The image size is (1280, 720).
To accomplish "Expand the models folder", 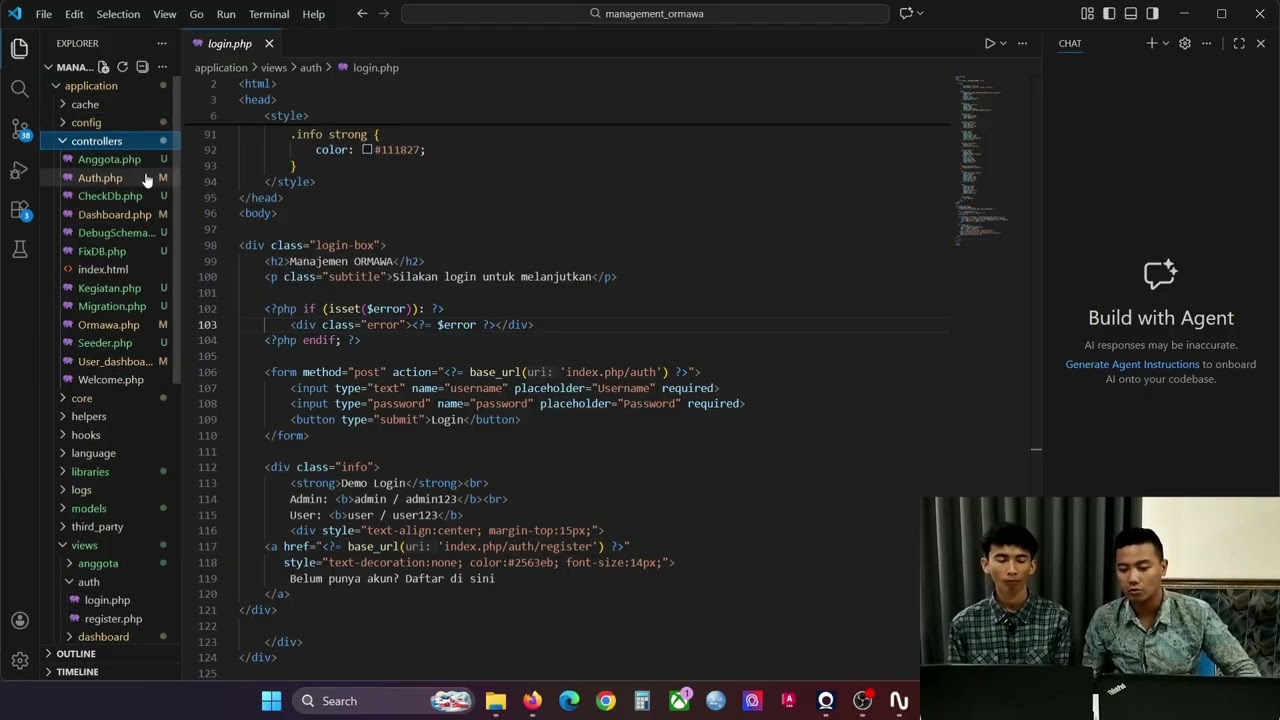I will click(110, 508).
